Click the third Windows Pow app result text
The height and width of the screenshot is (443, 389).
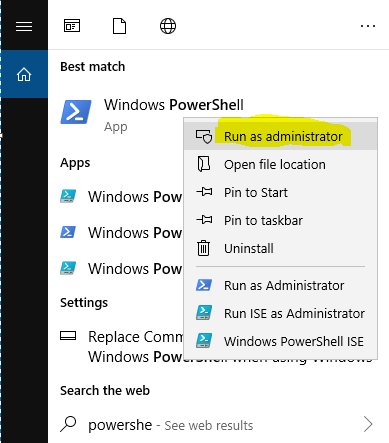[135, 268]
